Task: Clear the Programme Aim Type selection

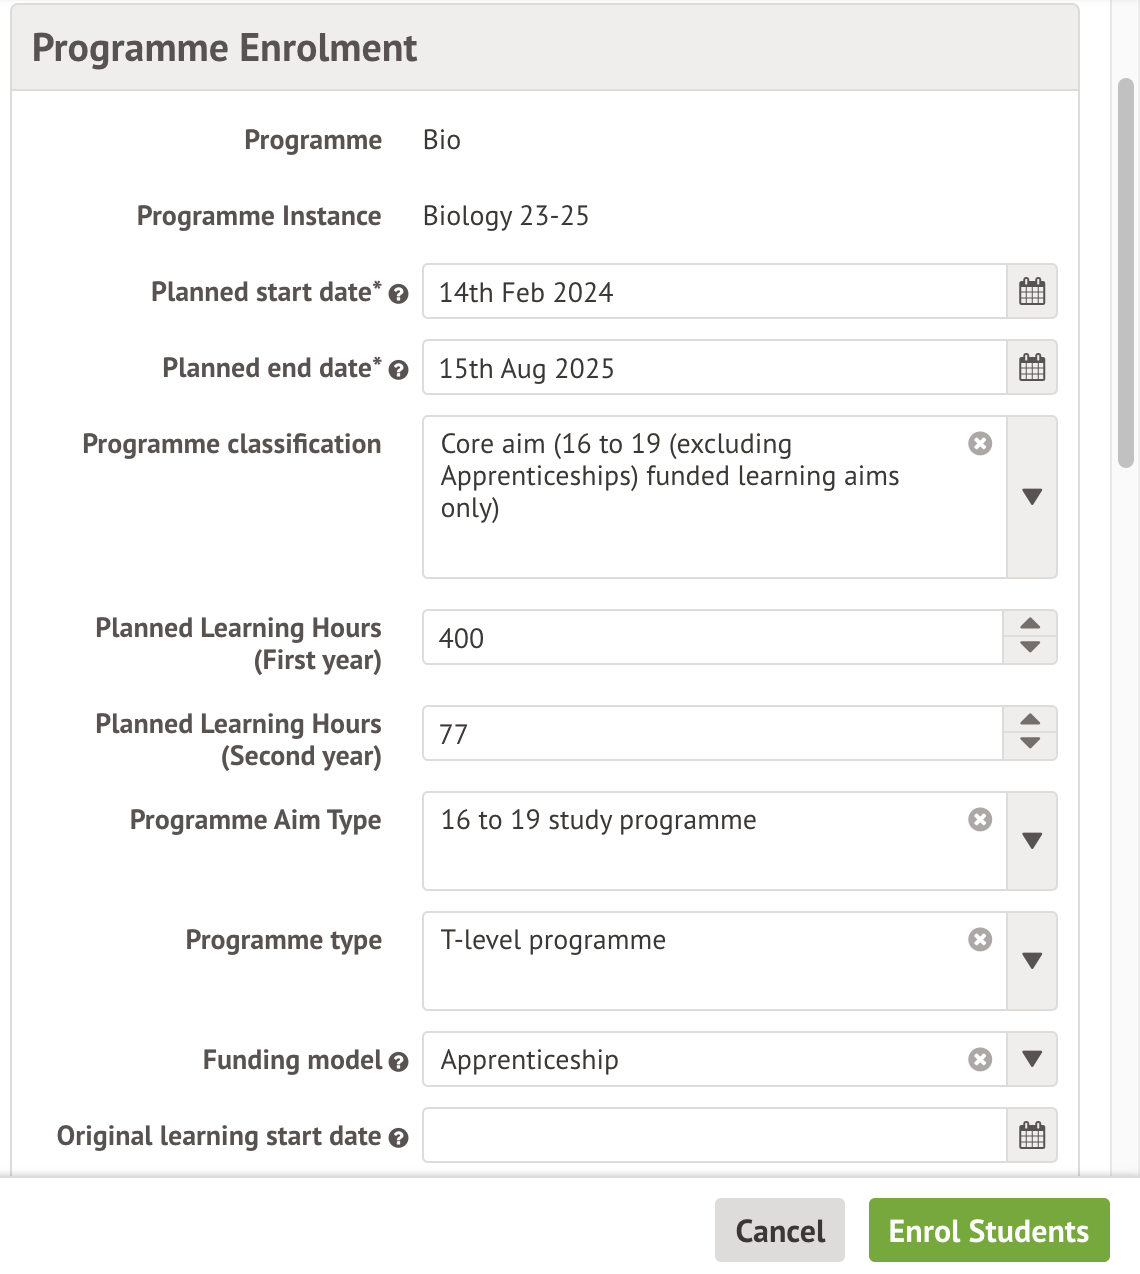Action: click(x=980, y=819)
